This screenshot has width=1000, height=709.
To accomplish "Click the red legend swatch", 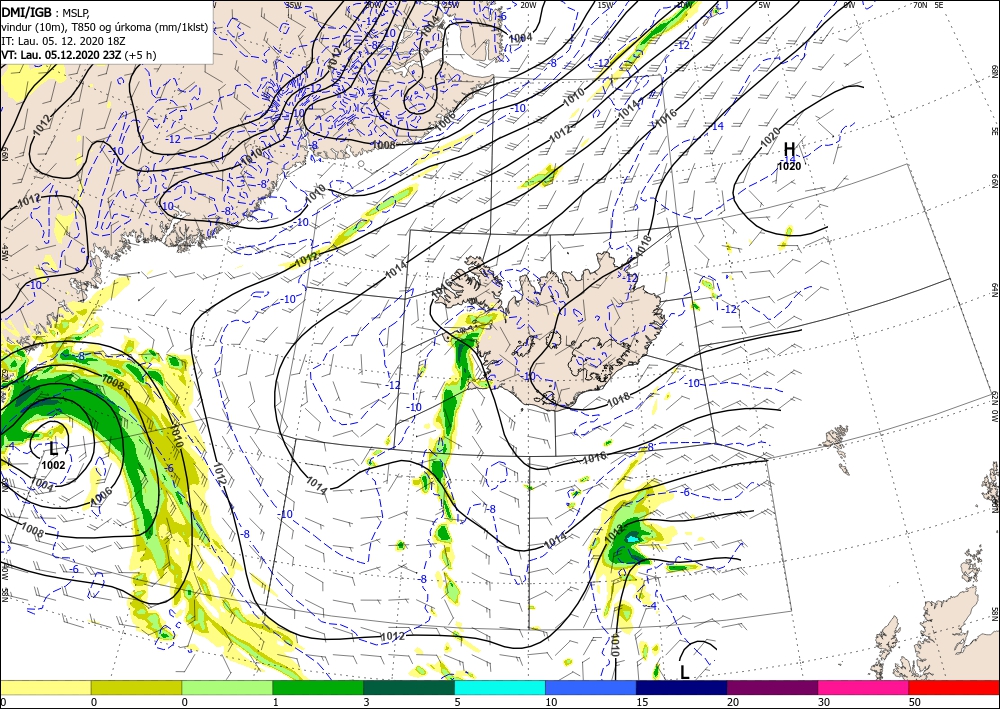I will pos(954,687).
